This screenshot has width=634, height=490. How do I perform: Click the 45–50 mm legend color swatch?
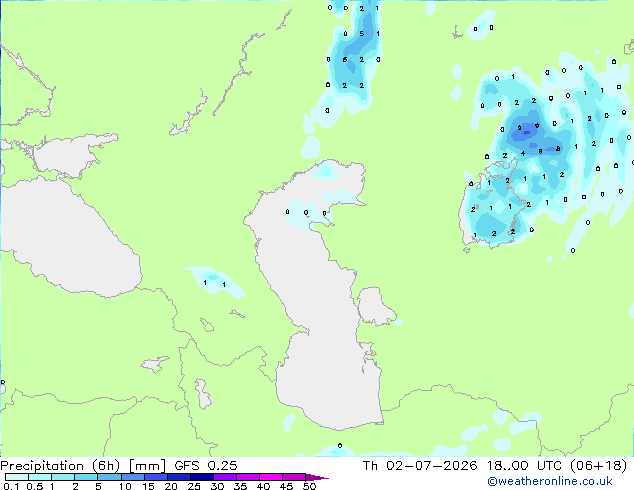(x=293, y=477)
